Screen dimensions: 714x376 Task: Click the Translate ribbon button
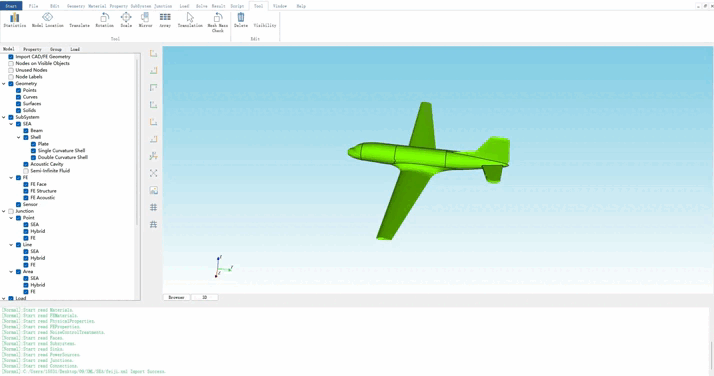pyautogui.click(x=79, y=25)
